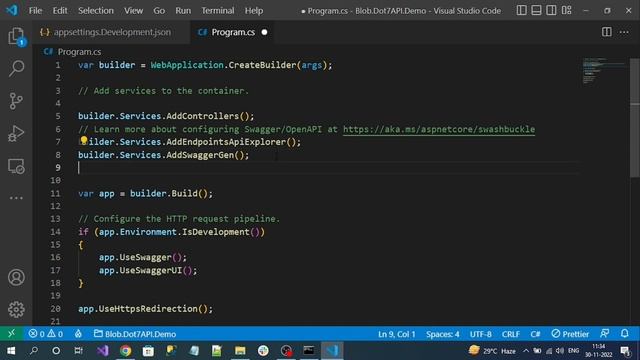The height and width of the screenshot is (360, 640).
Task: Change encoding via UTF-8
Action: point(480,334)
